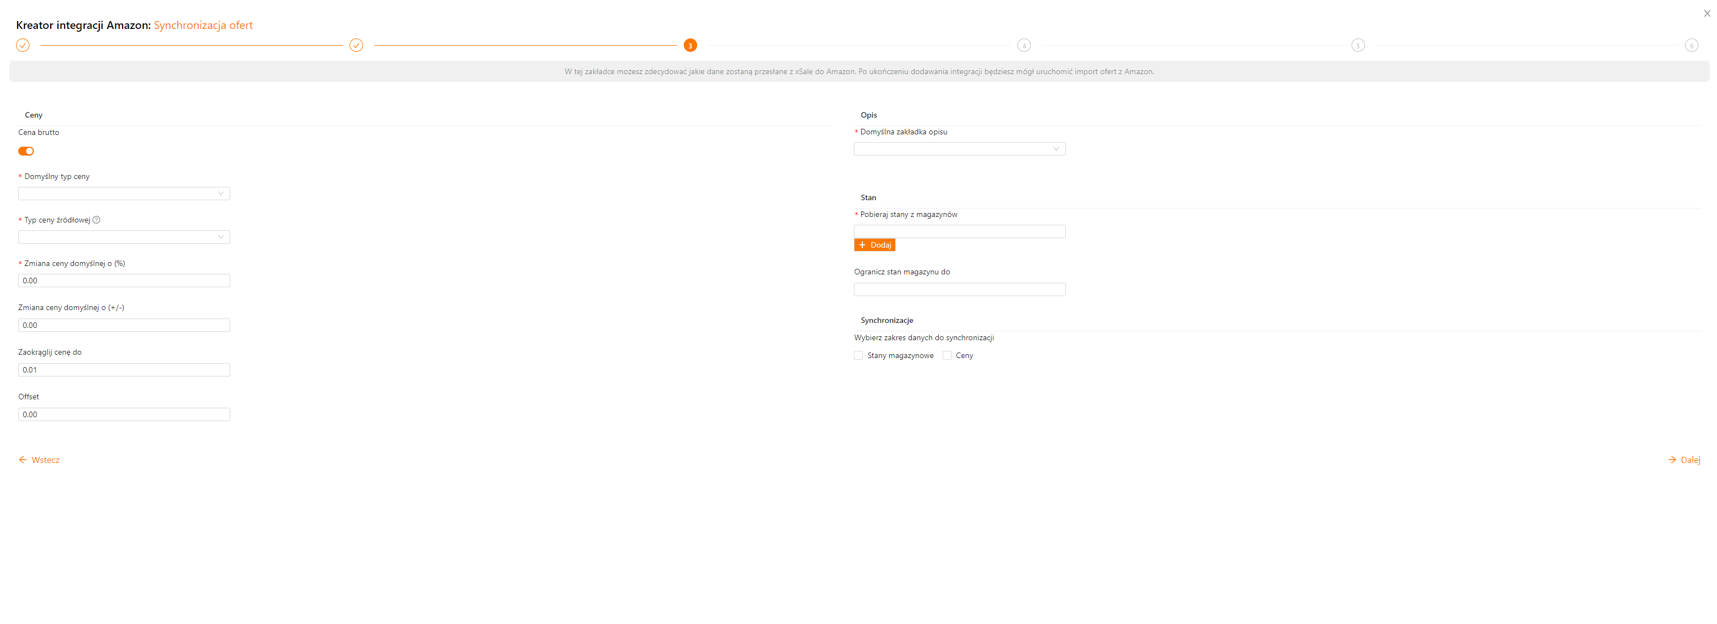Image resolution: width=1717 pixels, height=624 pixels.
Task: Enable Stany magazynowe synchronization checkbox
Action: [x=859, y=355]
